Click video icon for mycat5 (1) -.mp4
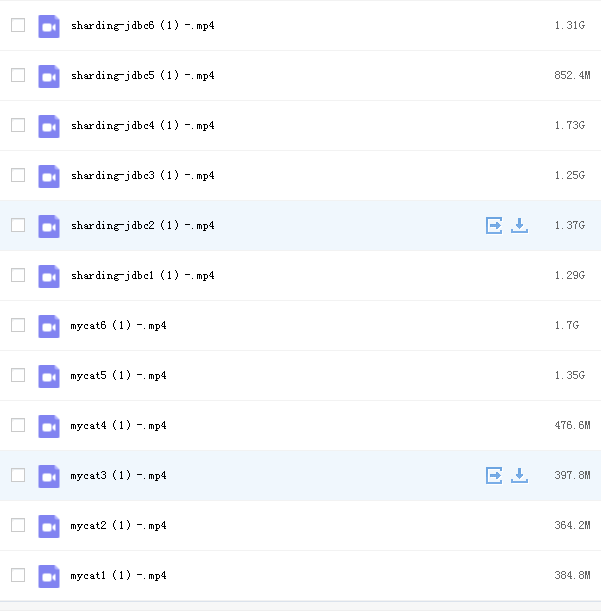 tap(49, 376)
